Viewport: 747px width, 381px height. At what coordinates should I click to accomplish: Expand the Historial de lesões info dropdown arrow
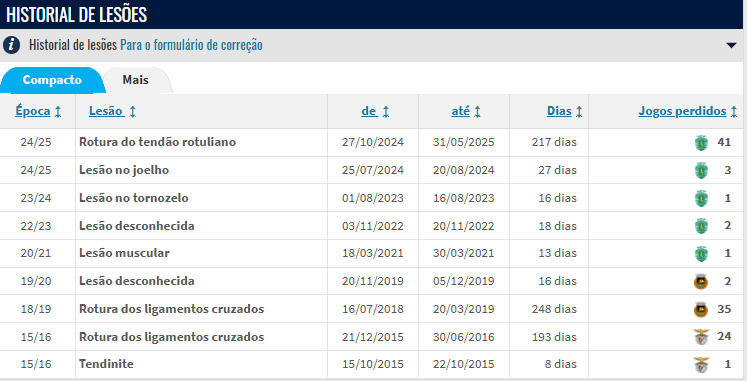[x=731, y=46]
